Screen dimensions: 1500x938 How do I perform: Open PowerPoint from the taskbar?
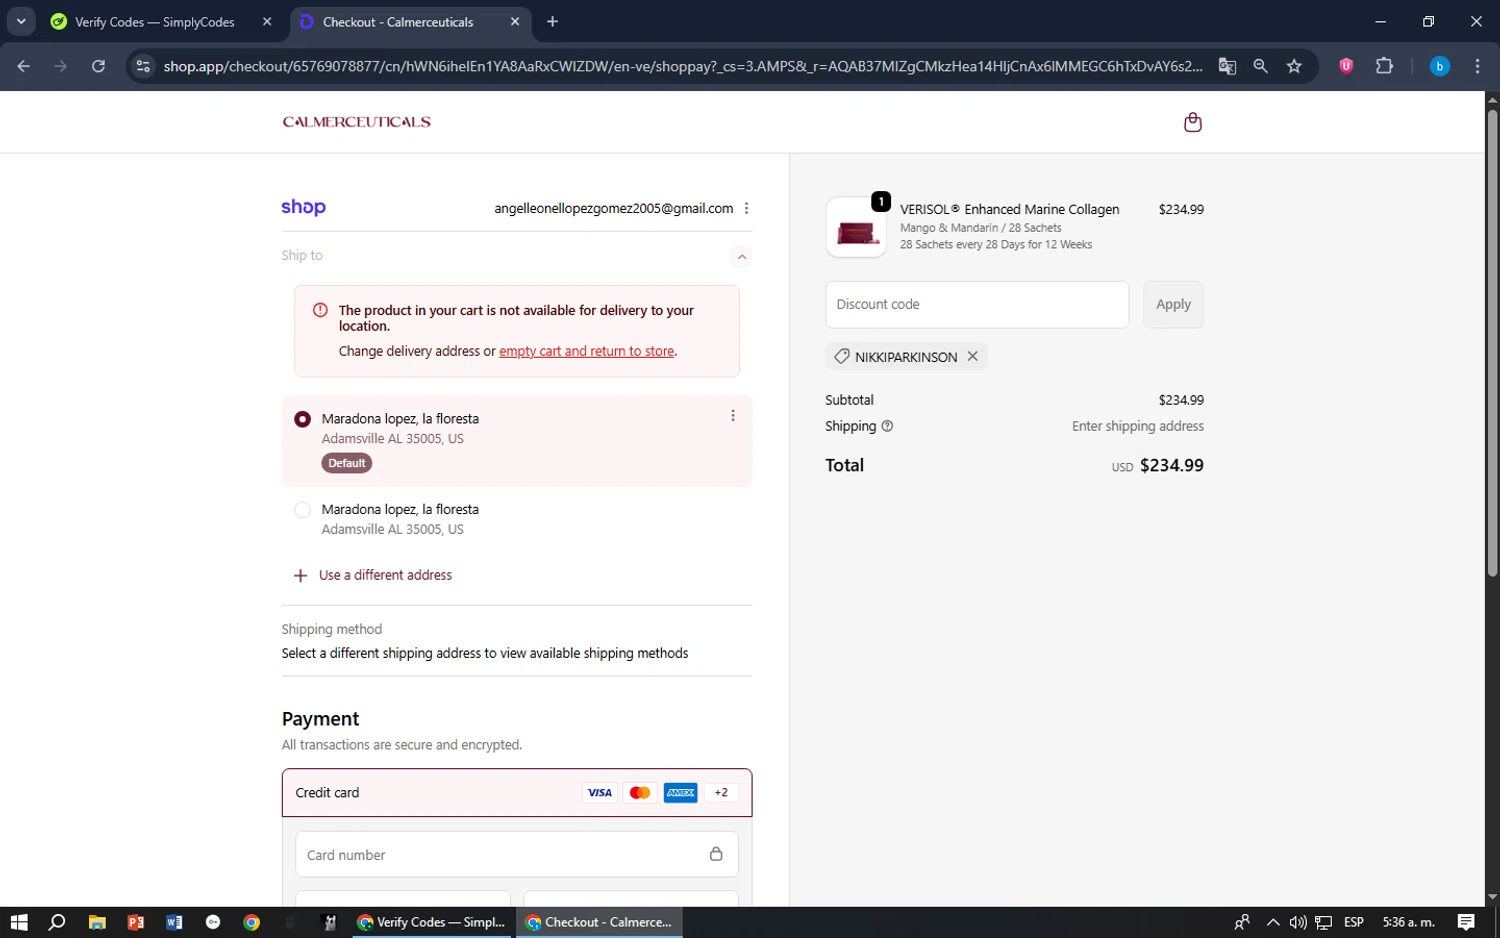136,922
